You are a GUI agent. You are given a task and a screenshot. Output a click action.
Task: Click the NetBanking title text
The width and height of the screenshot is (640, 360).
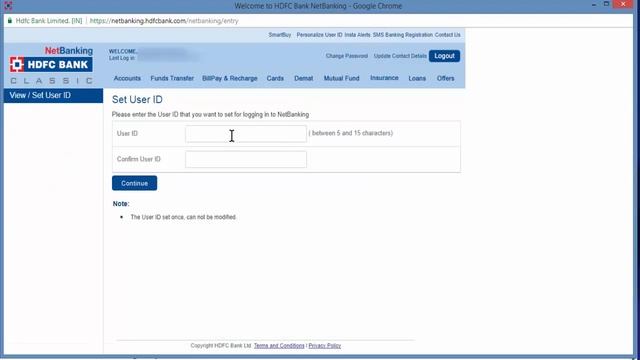pyautogui.click(x=69, y=51)
